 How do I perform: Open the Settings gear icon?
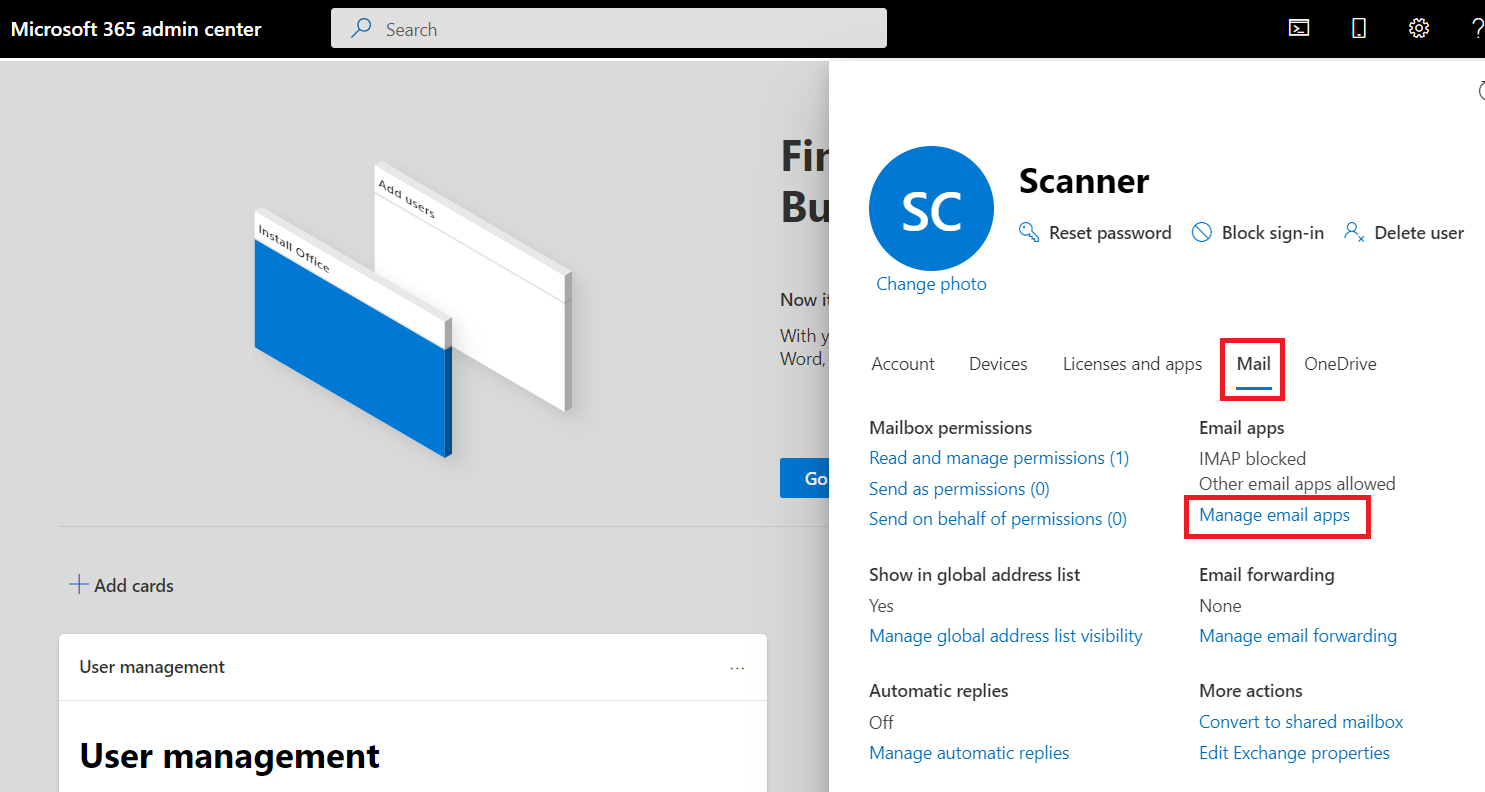click(x=1419, y=28)
